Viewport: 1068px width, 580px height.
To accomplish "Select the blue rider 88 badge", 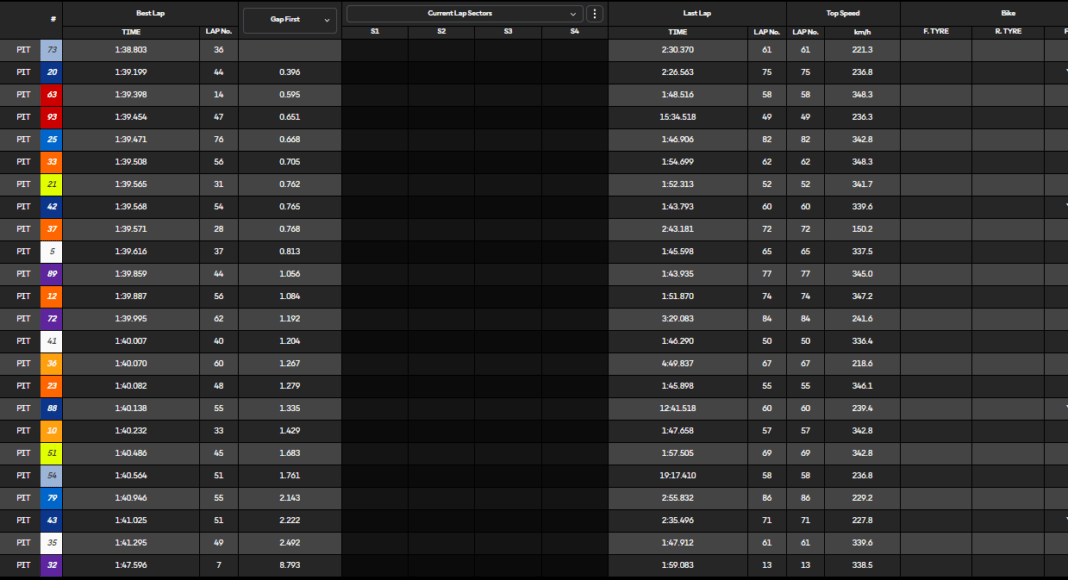I will click(51, 408).
